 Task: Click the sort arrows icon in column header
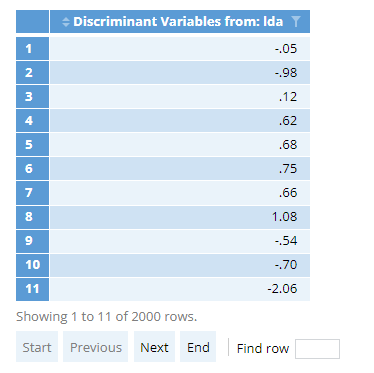click(x=66, y=22)
